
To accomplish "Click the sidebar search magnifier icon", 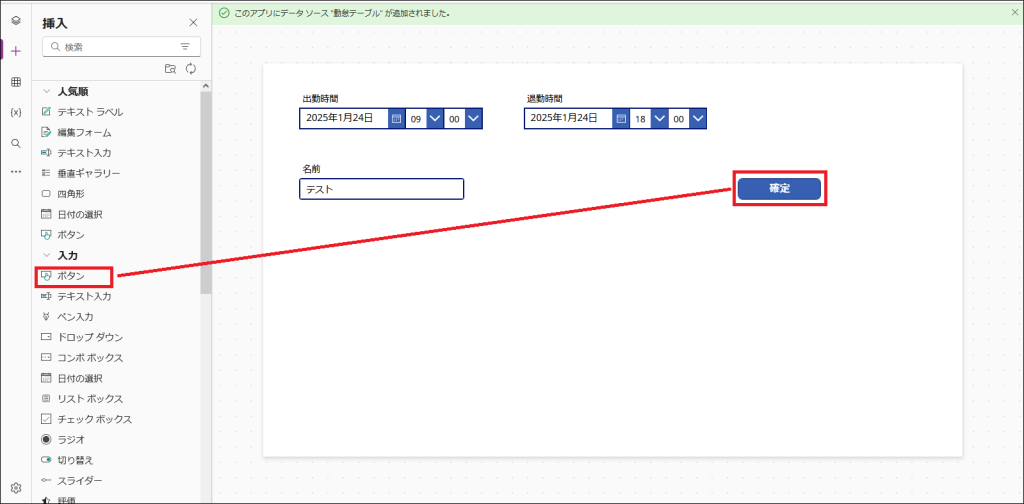I will pos(15,143).
